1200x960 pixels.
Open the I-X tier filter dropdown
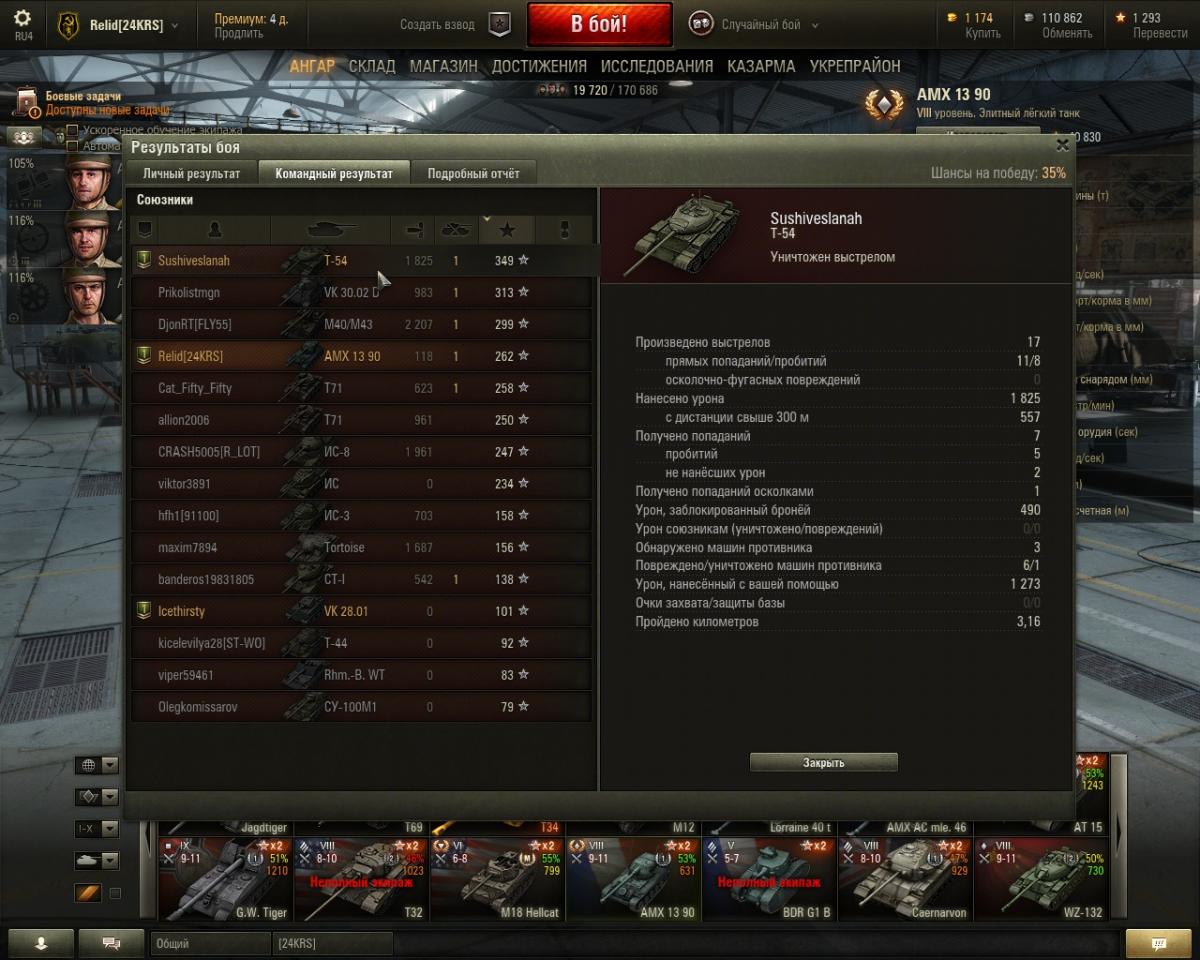pos(97,829)
